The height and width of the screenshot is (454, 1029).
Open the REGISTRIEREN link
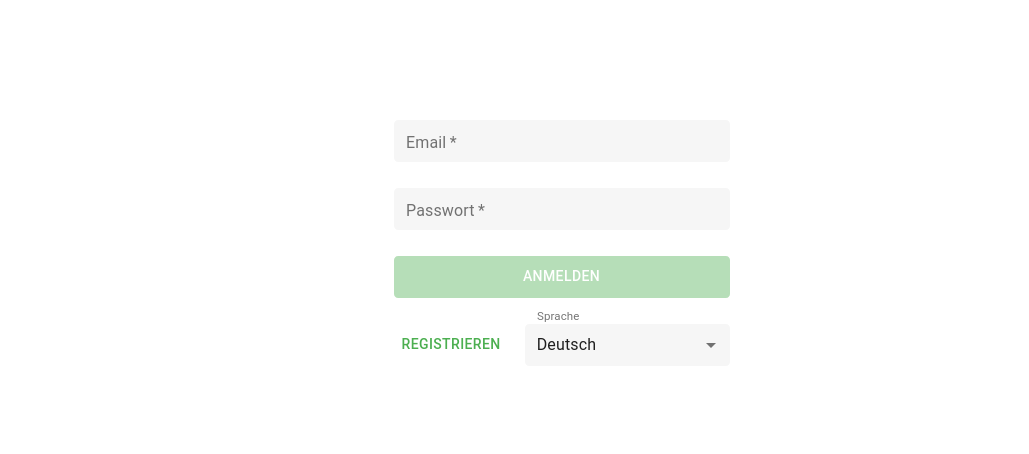(451, 344)
